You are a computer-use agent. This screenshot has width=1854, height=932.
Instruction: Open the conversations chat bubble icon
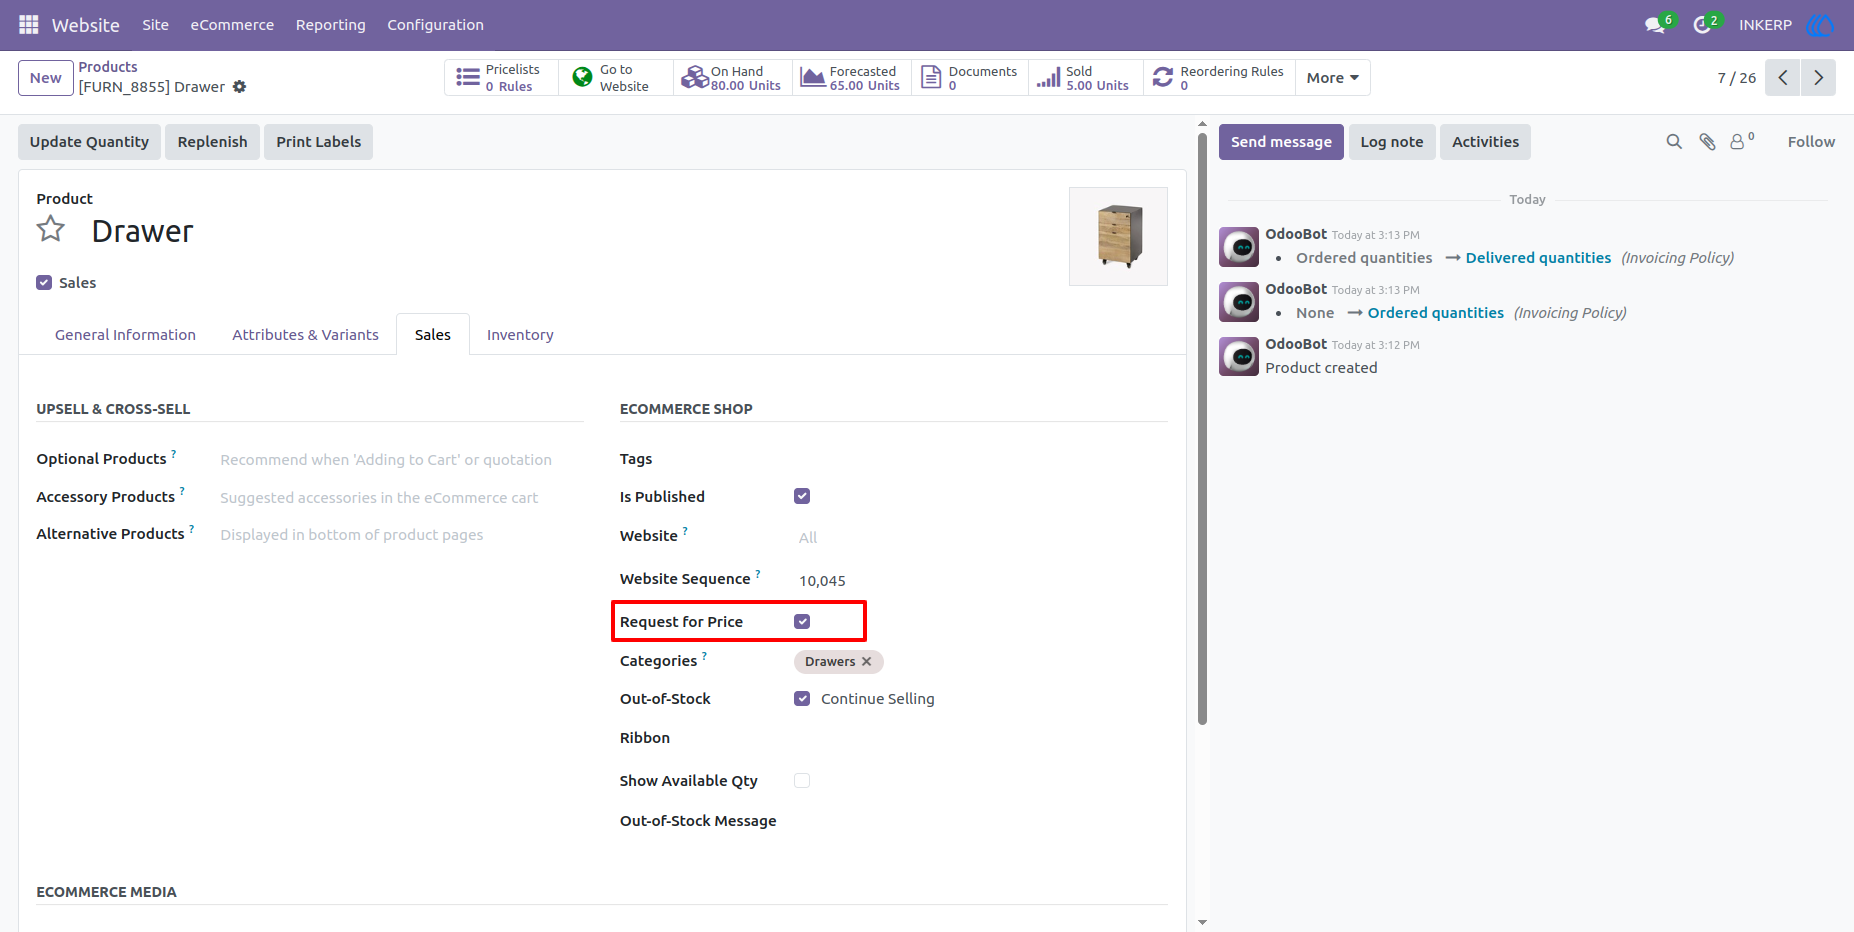[1655, 25]
